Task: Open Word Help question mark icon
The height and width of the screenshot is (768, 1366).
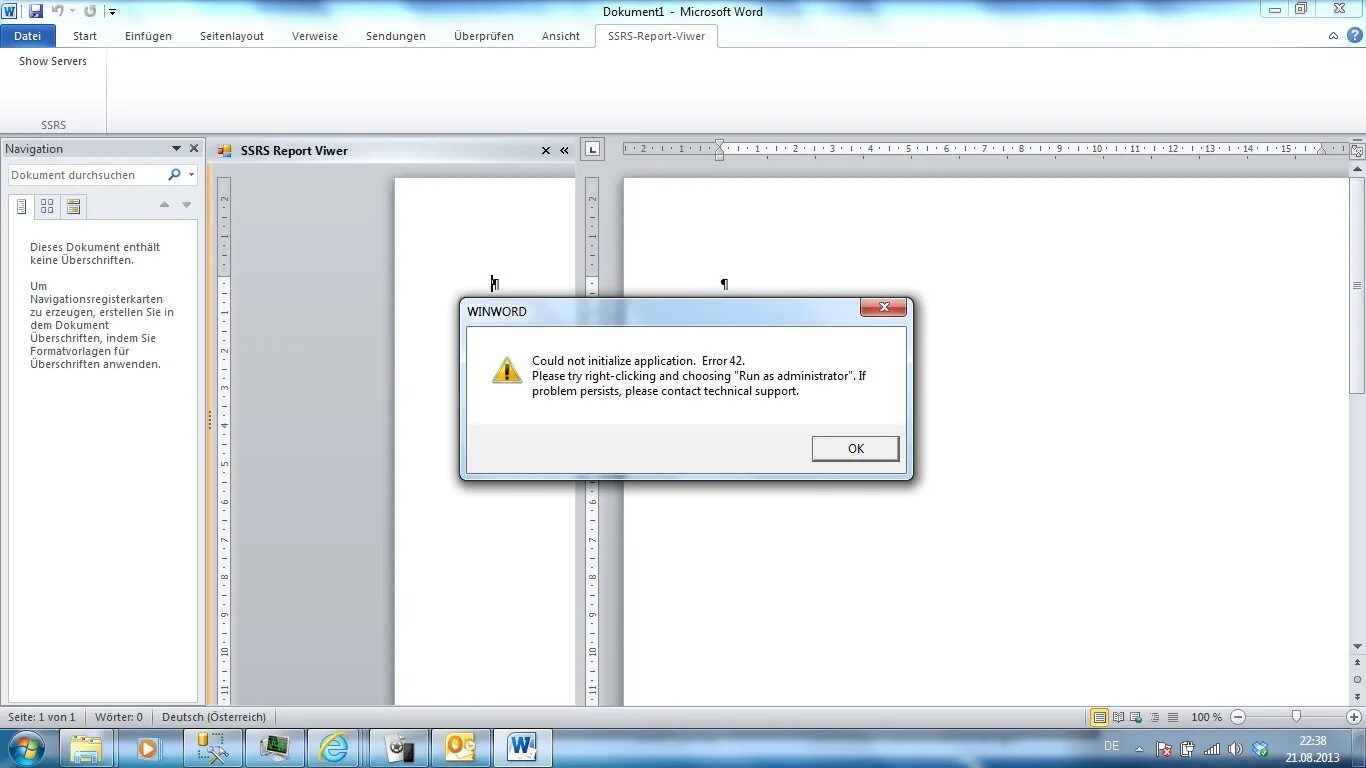Action: click(x=1353, y=35)
